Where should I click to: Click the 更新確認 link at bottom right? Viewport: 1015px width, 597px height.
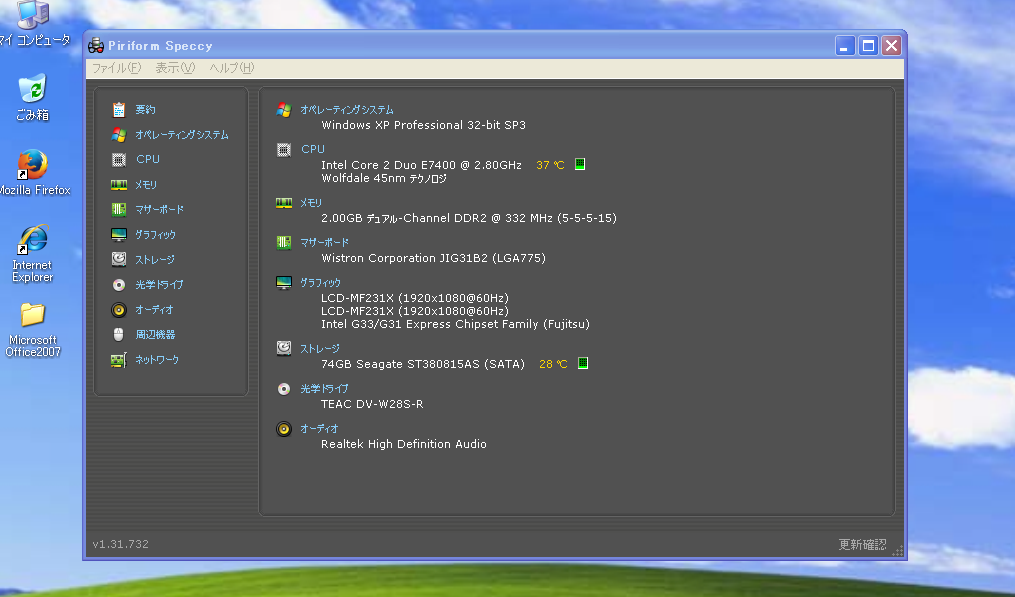[862, 544]
